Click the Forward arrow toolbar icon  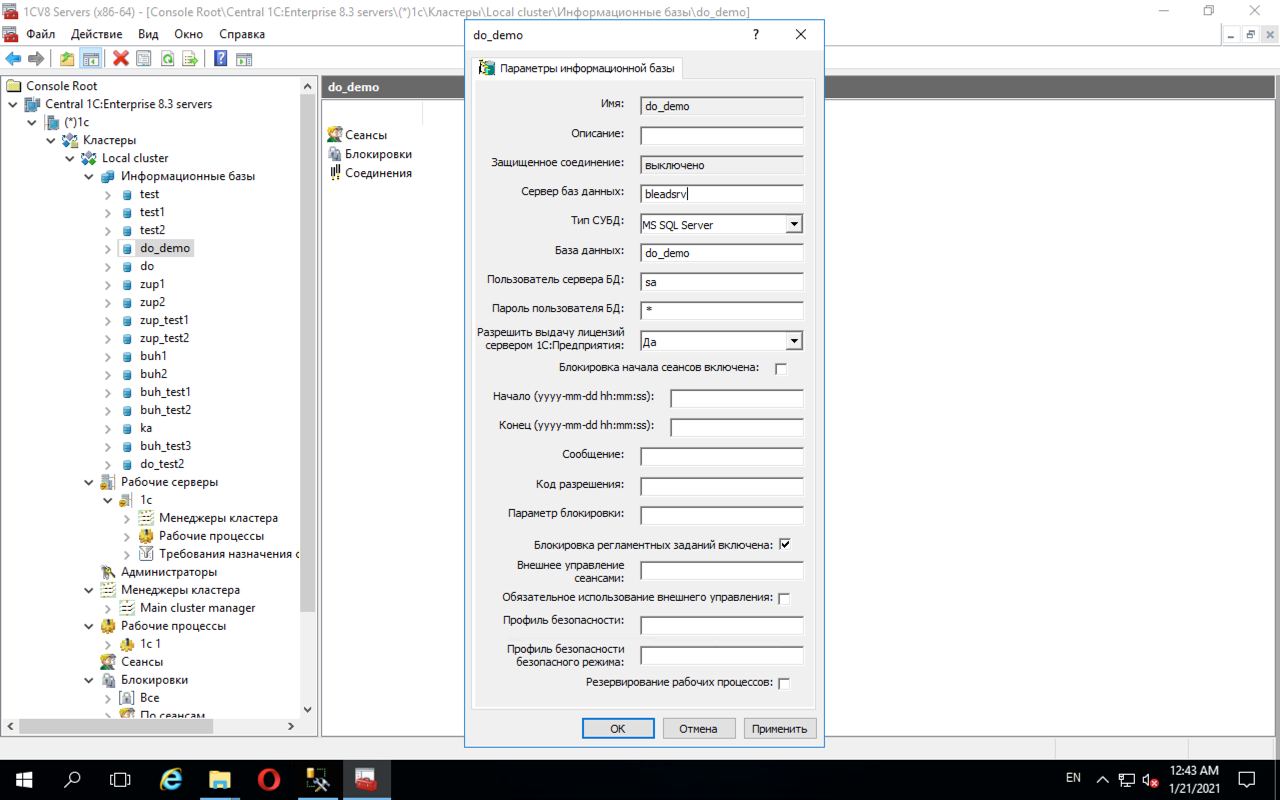coord(36,59)
